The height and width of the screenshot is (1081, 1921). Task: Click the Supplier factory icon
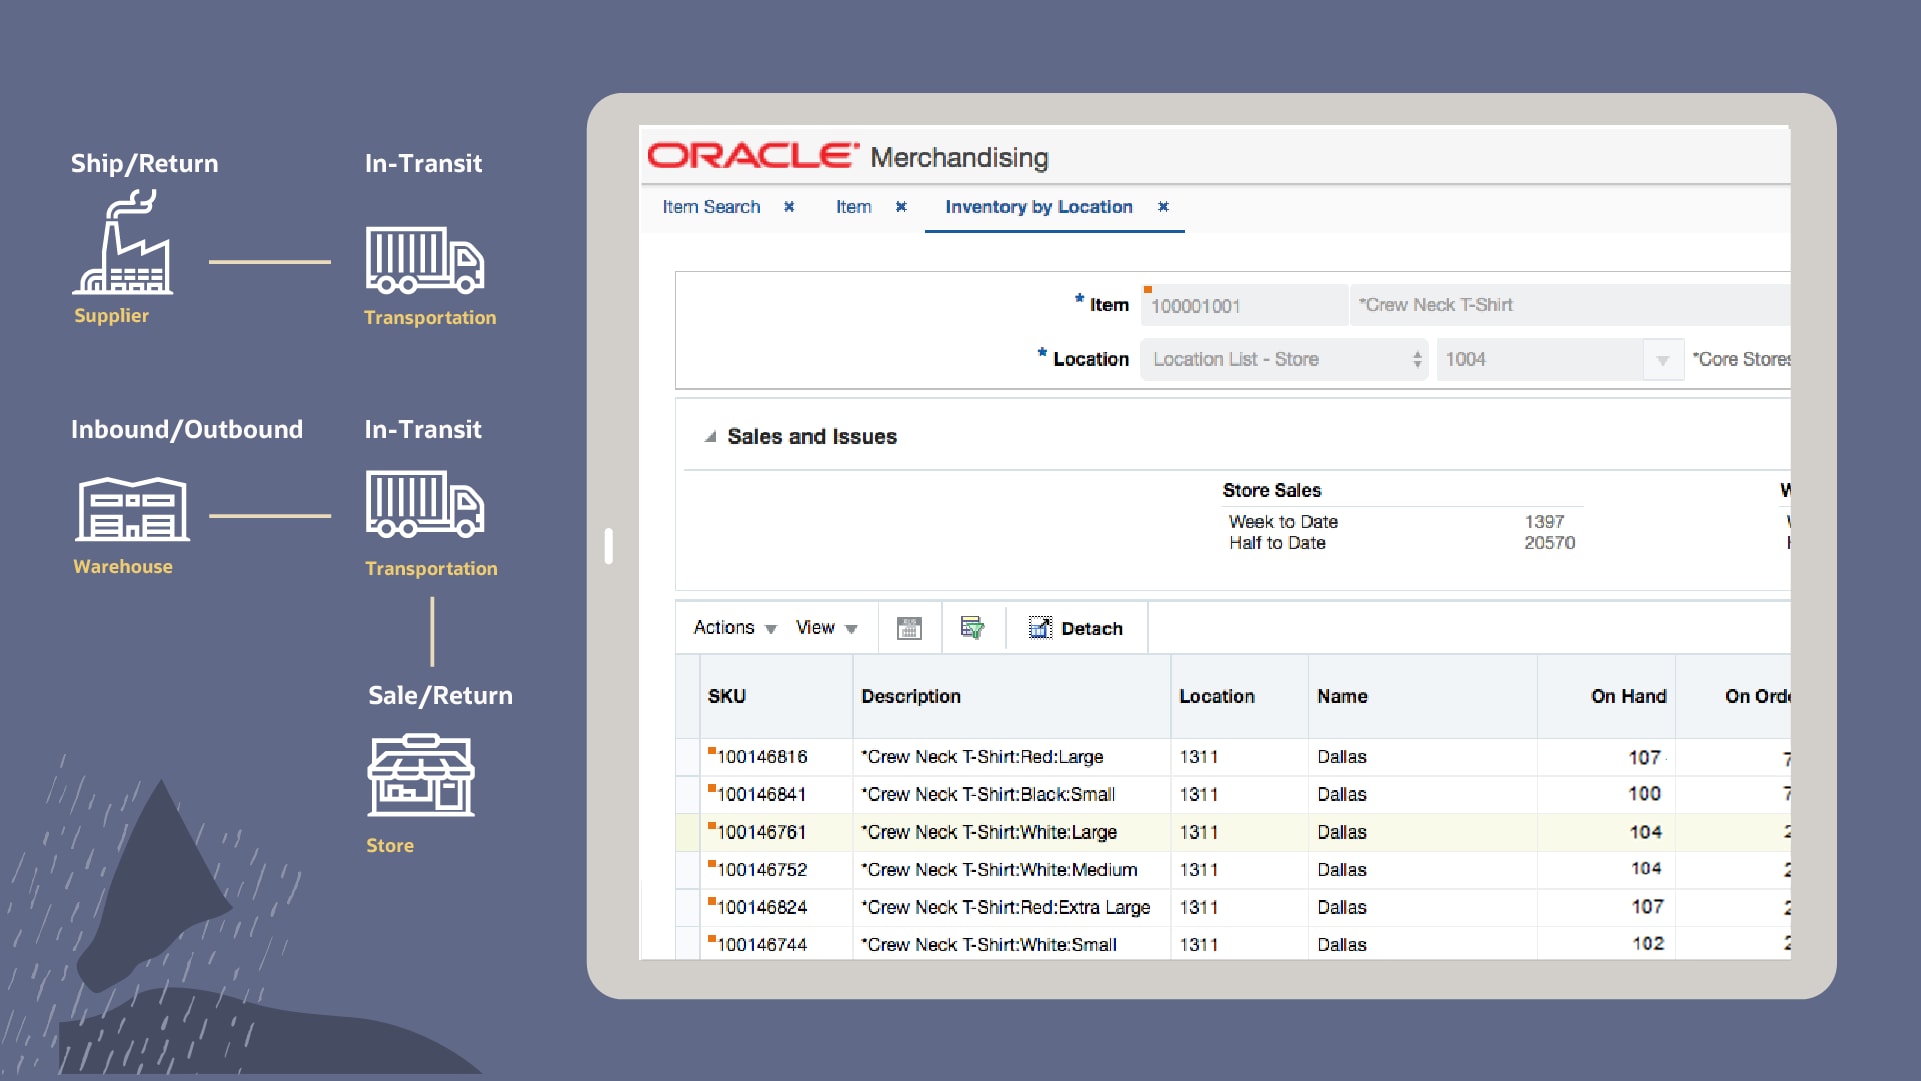(123, 244)
